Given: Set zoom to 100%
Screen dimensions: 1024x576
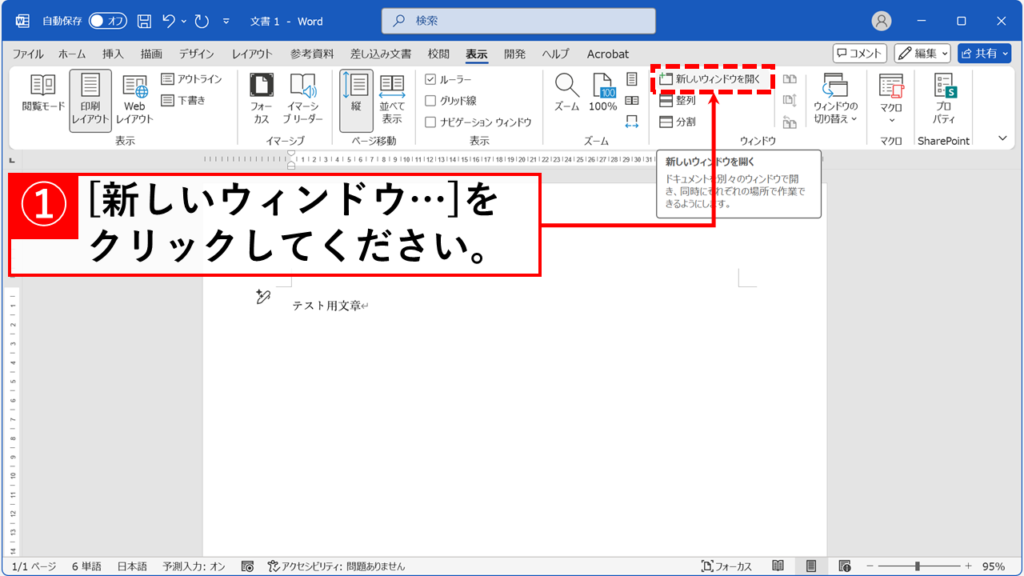Looking at the screenshot, I should coord(602,92).
